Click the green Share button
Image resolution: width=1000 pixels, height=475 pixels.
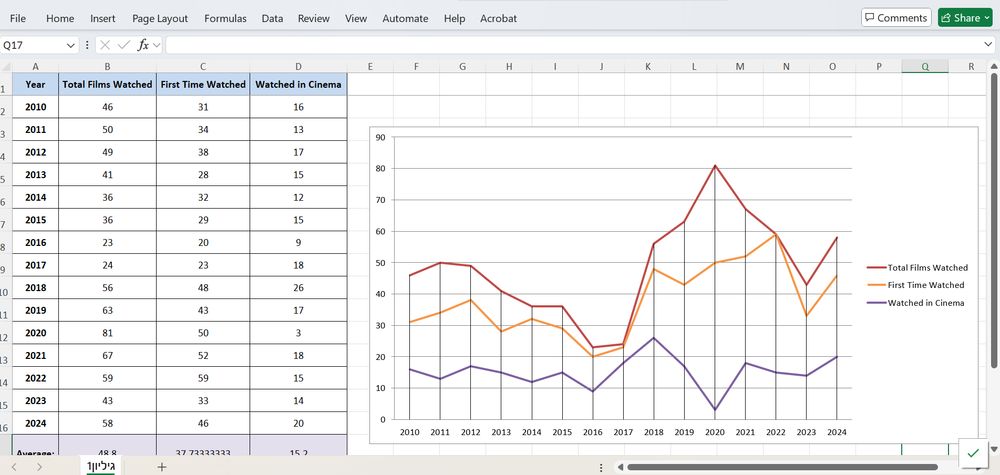point(965,18)
